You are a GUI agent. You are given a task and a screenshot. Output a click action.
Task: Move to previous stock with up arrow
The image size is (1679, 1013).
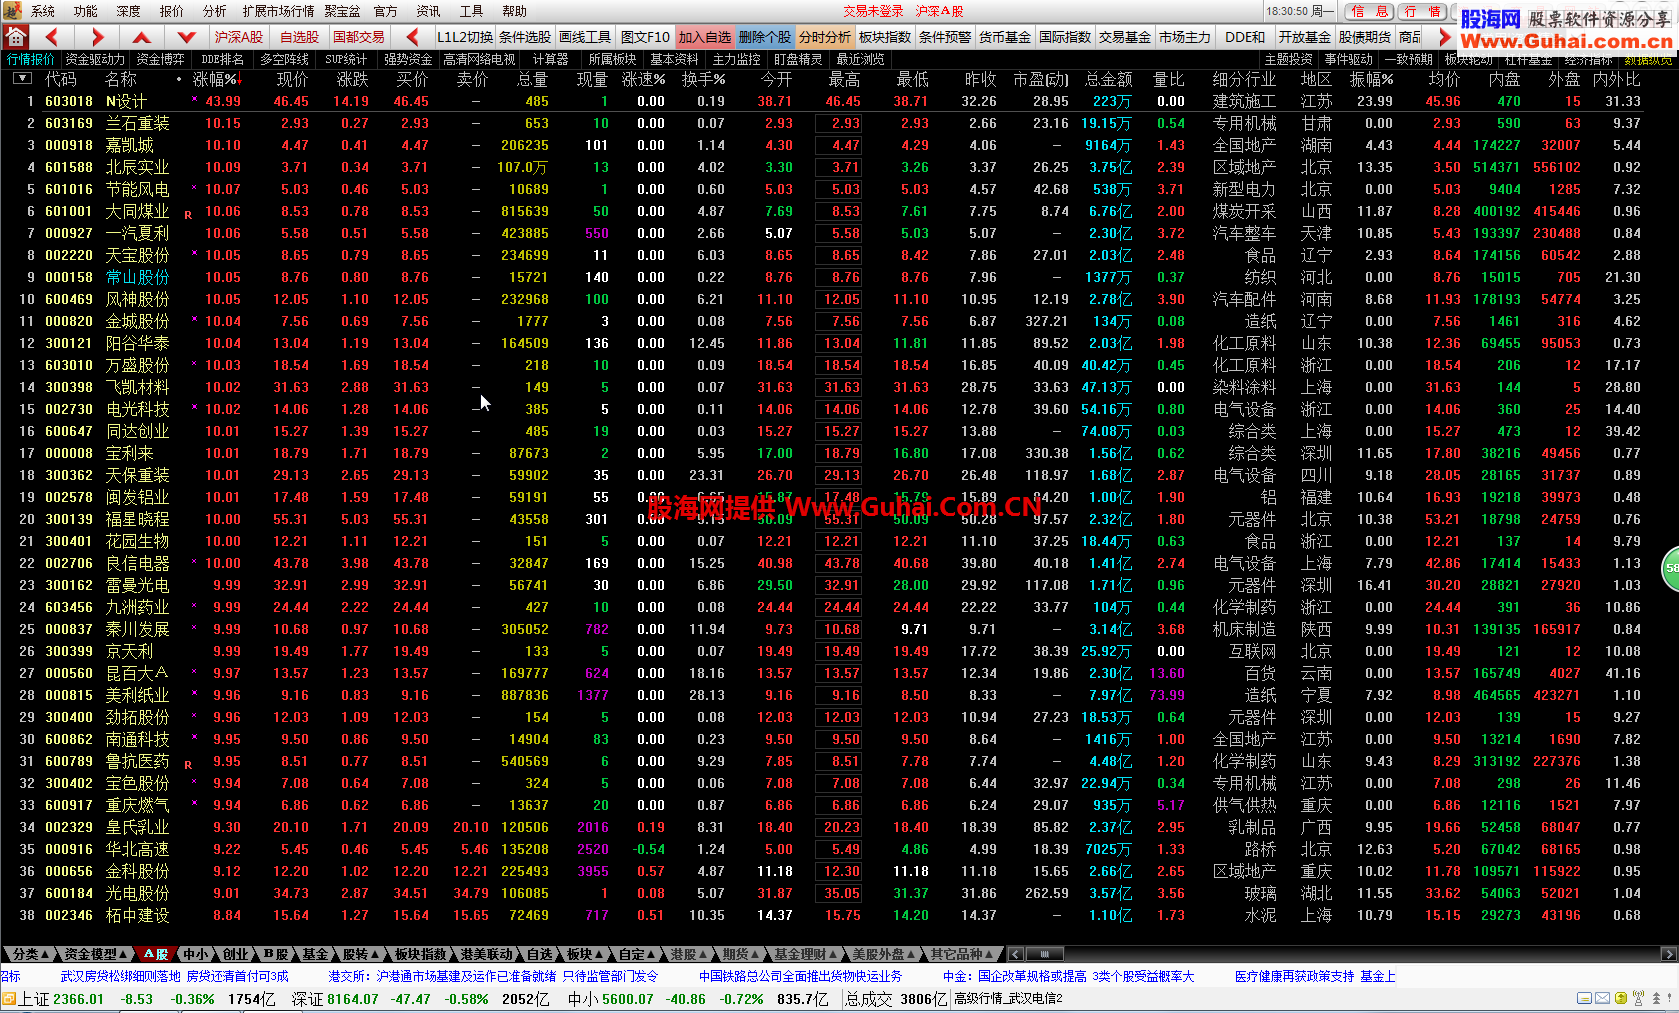pos(142,37)
